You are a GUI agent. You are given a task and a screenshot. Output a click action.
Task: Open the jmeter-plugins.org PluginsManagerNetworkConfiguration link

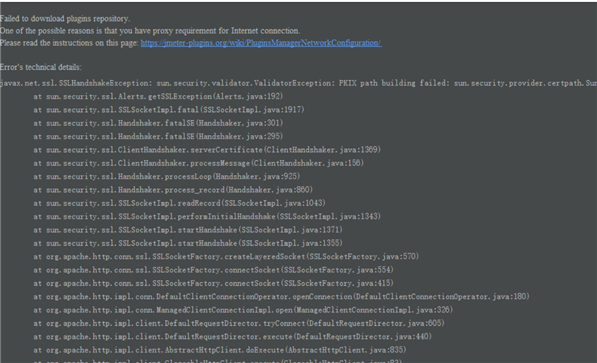coord(261,43)
